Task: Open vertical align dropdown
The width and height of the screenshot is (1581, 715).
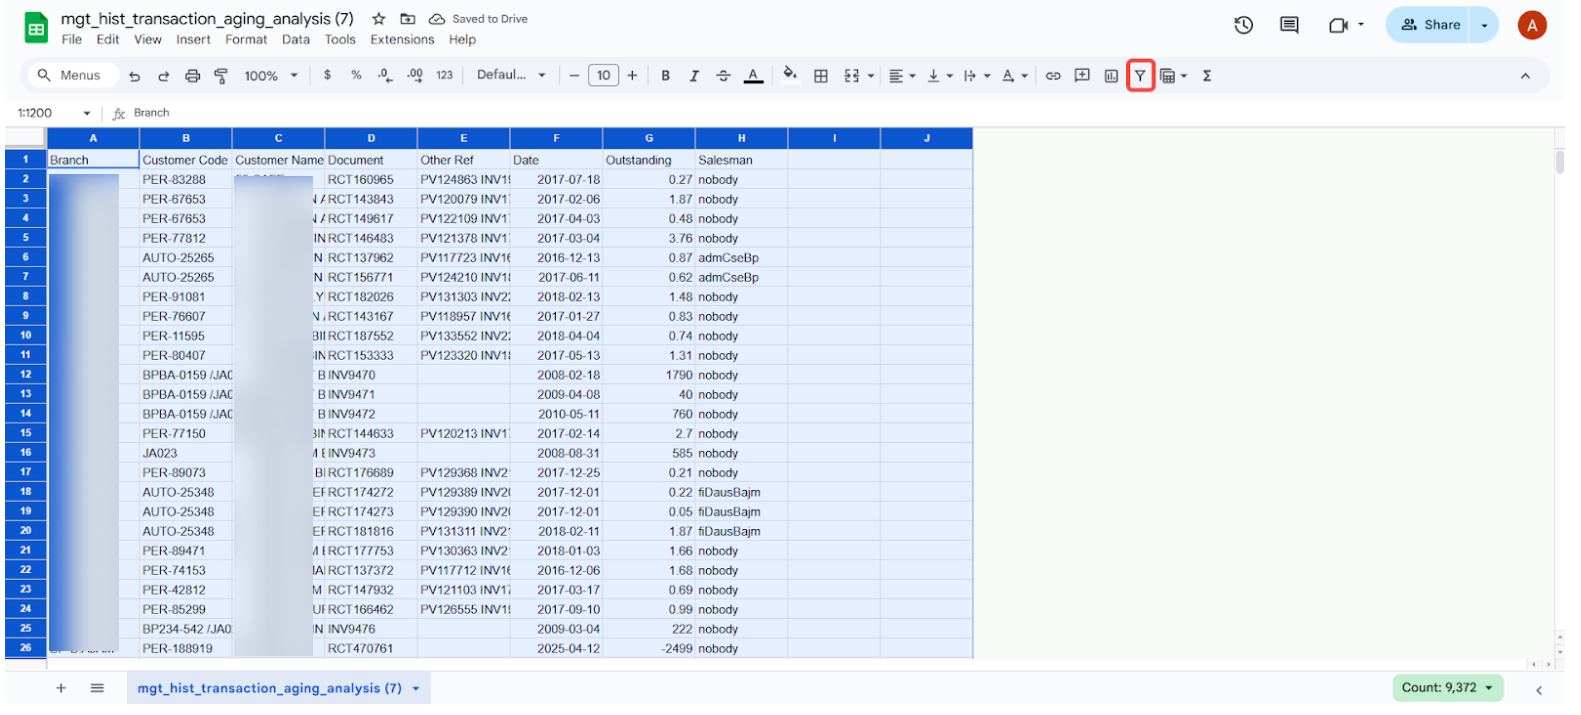Action: point(939,76)
